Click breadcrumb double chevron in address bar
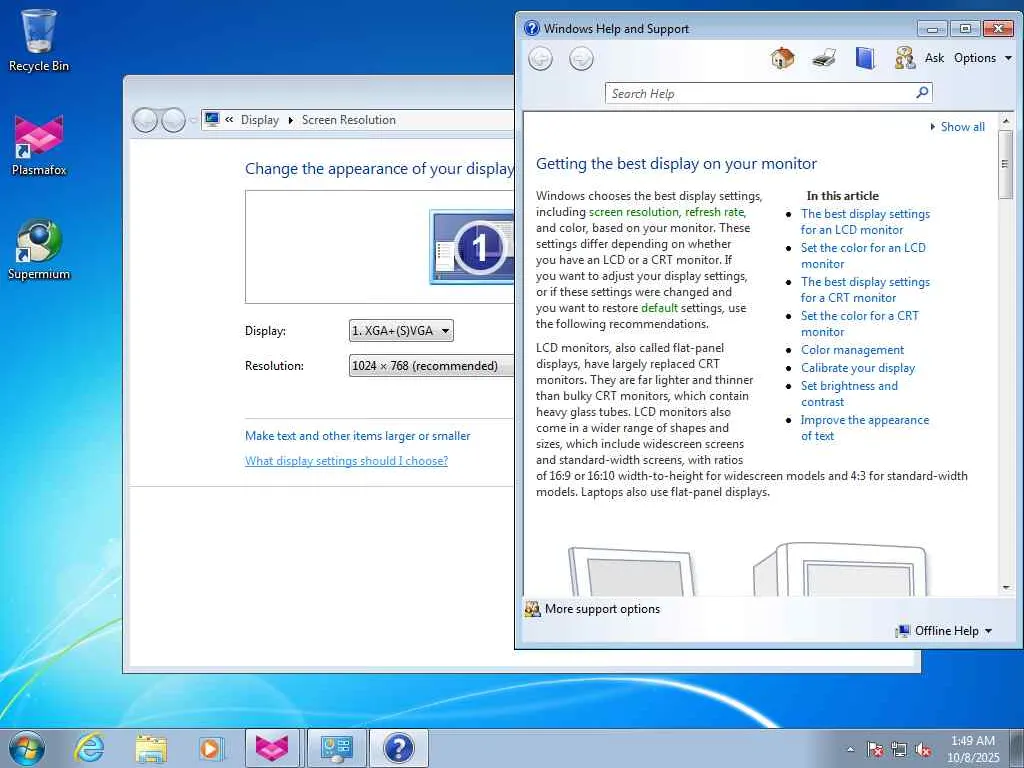This screenshot has width=1024, height=768. (x=229, y=120)
